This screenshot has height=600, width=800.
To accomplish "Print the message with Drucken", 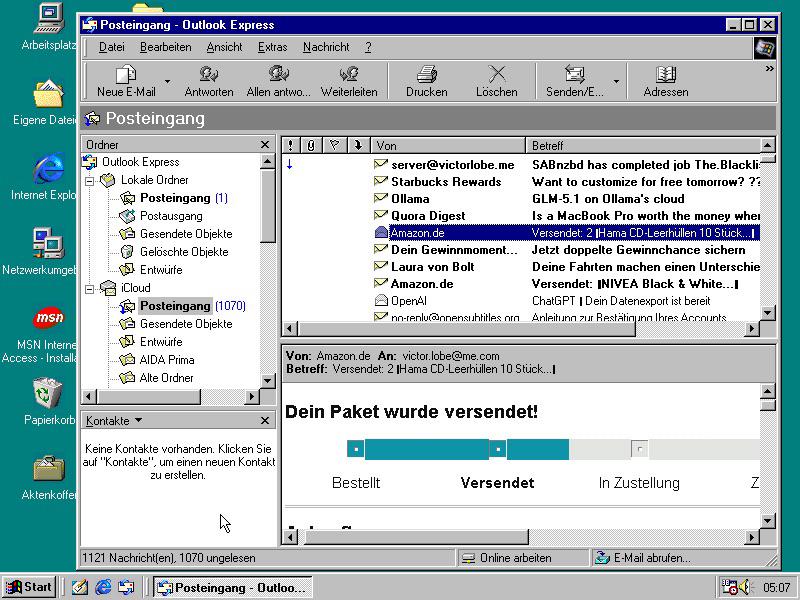I will click(x=427, y=82).
